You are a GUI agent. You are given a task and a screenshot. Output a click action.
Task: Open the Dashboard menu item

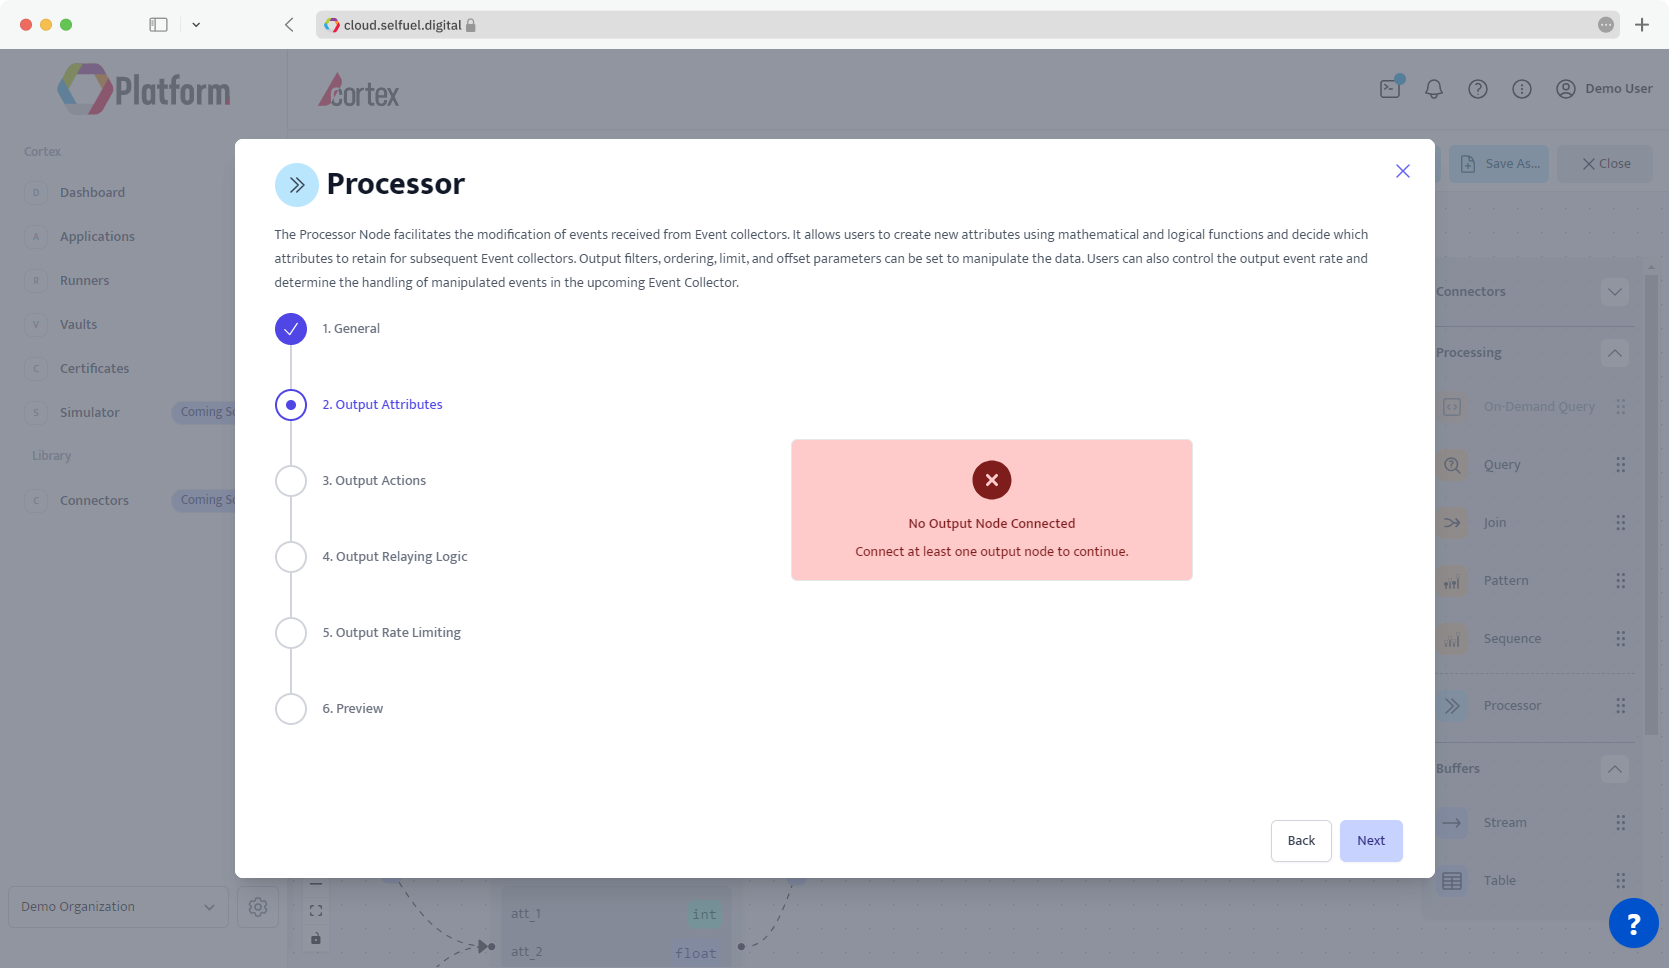(92, 193)
